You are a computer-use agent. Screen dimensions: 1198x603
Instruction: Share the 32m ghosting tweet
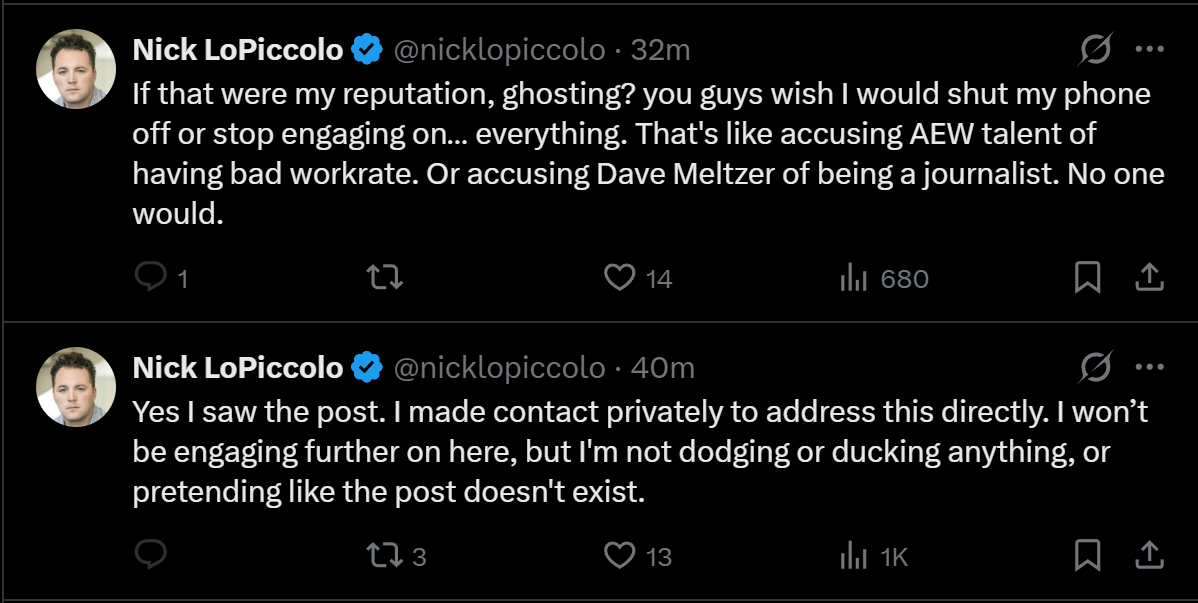tap(1149, 277)
